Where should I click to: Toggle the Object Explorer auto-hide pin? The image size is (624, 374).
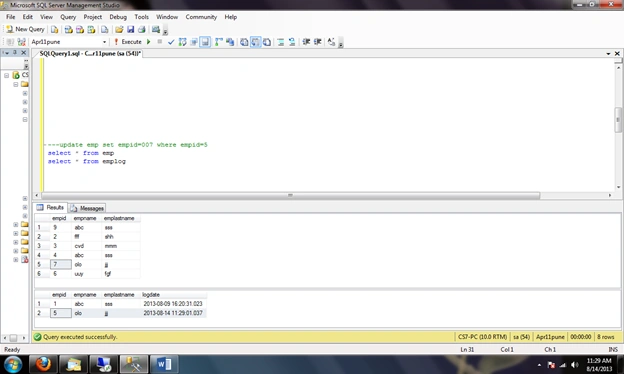click(15, 53)
